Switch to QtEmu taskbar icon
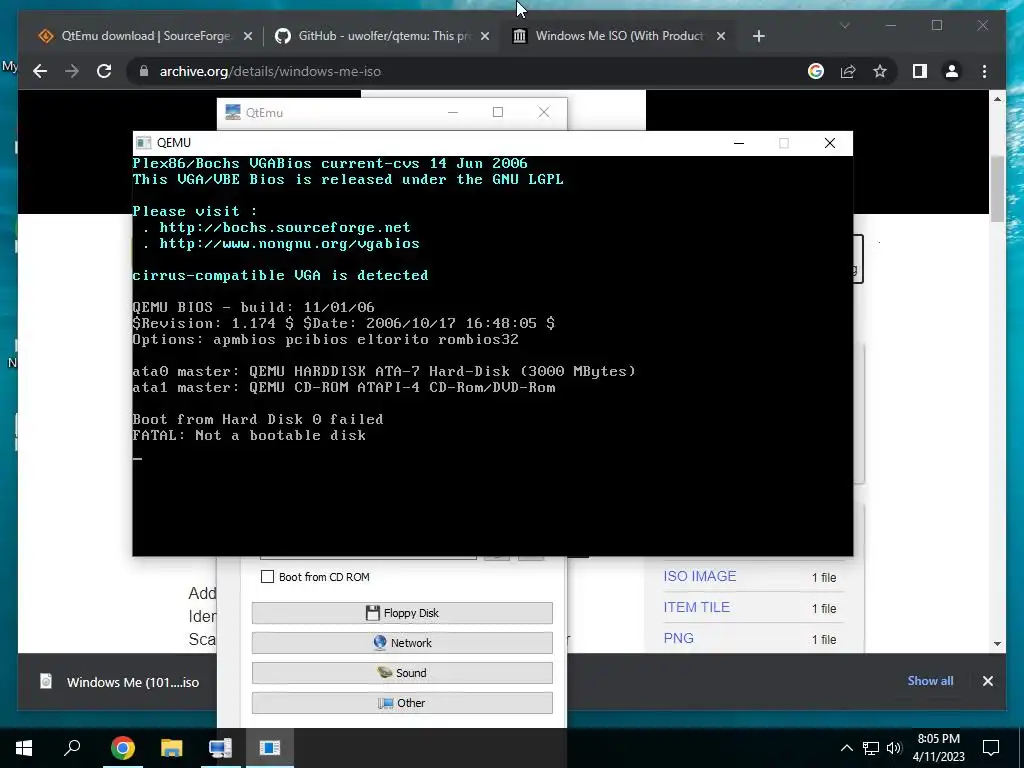Screen dimensions: 1024x768 click(221, 748)
